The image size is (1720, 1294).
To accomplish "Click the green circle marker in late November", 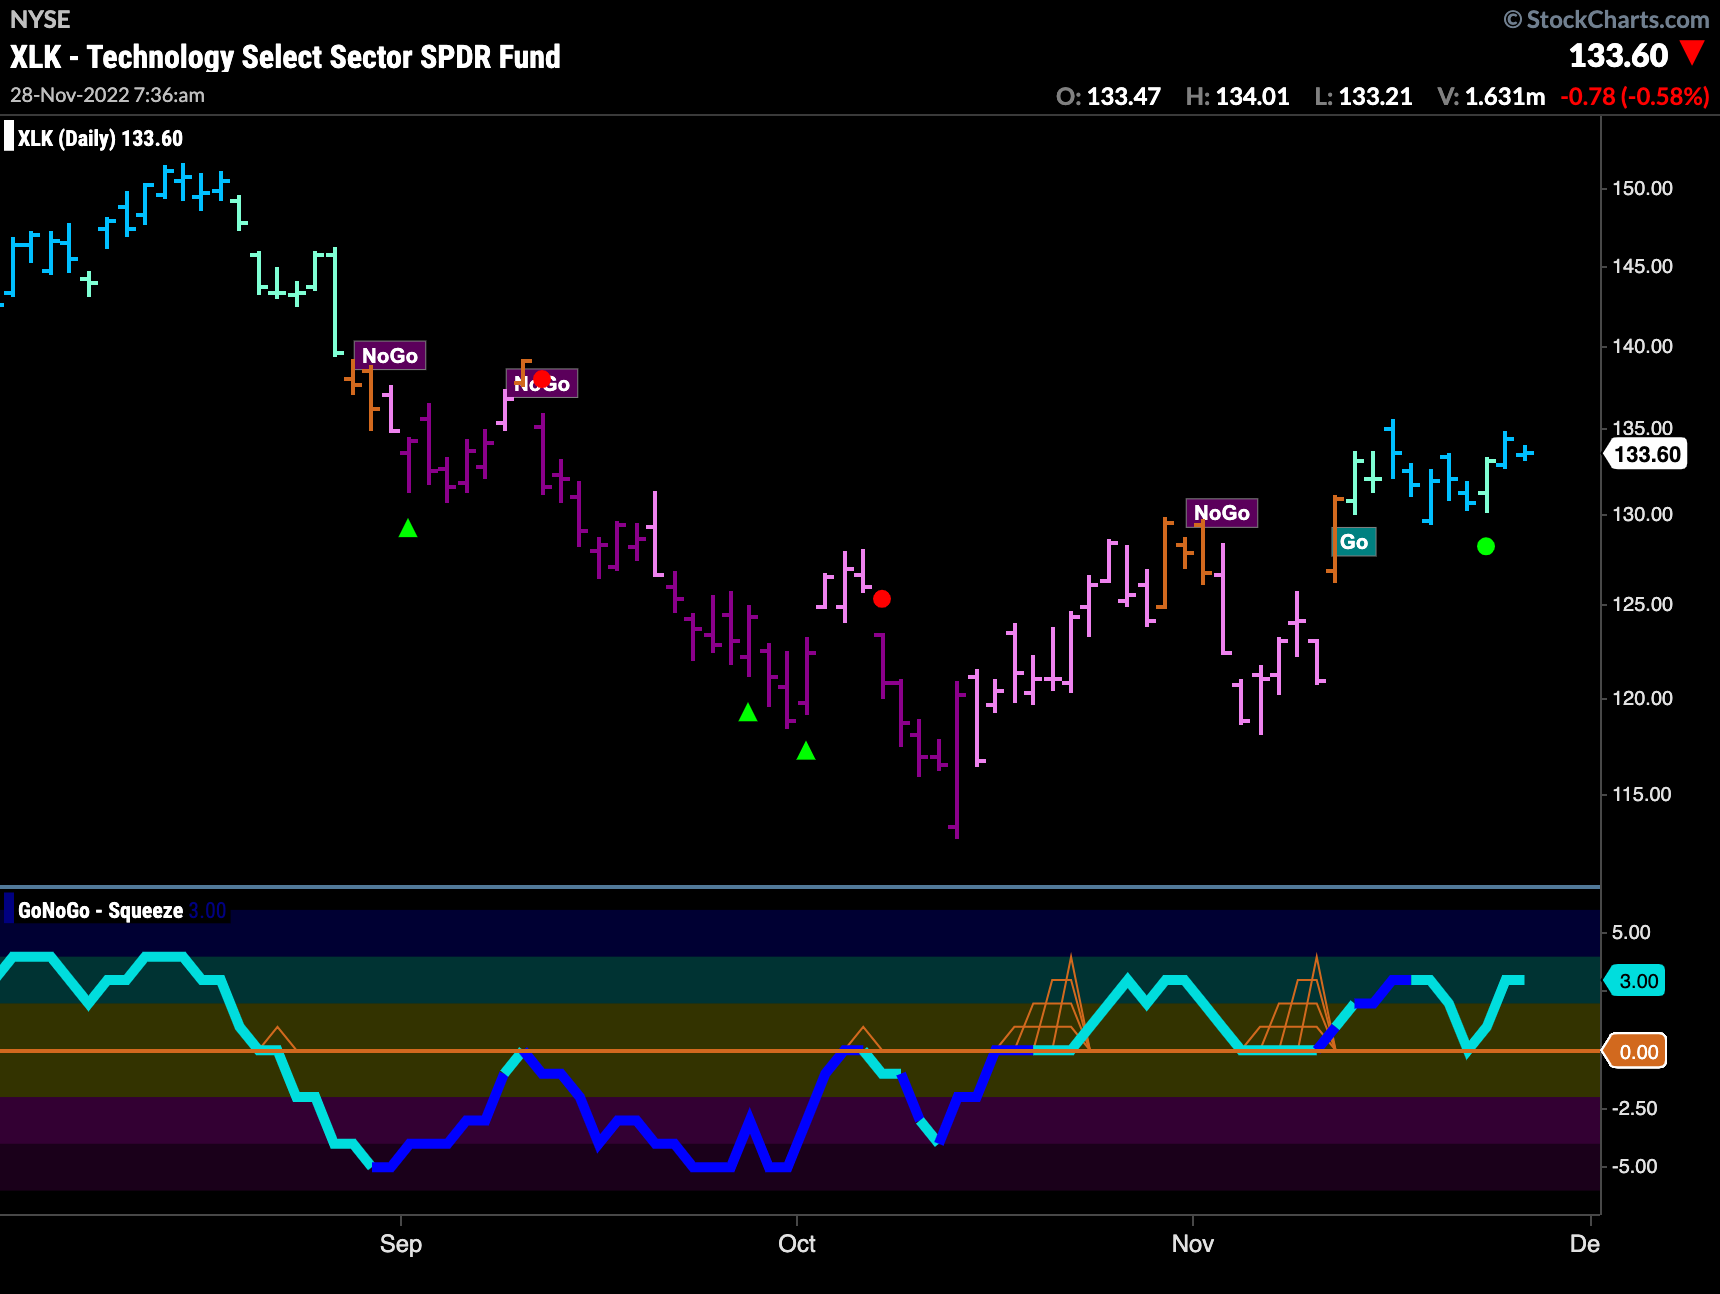I will click(1486, 546).
